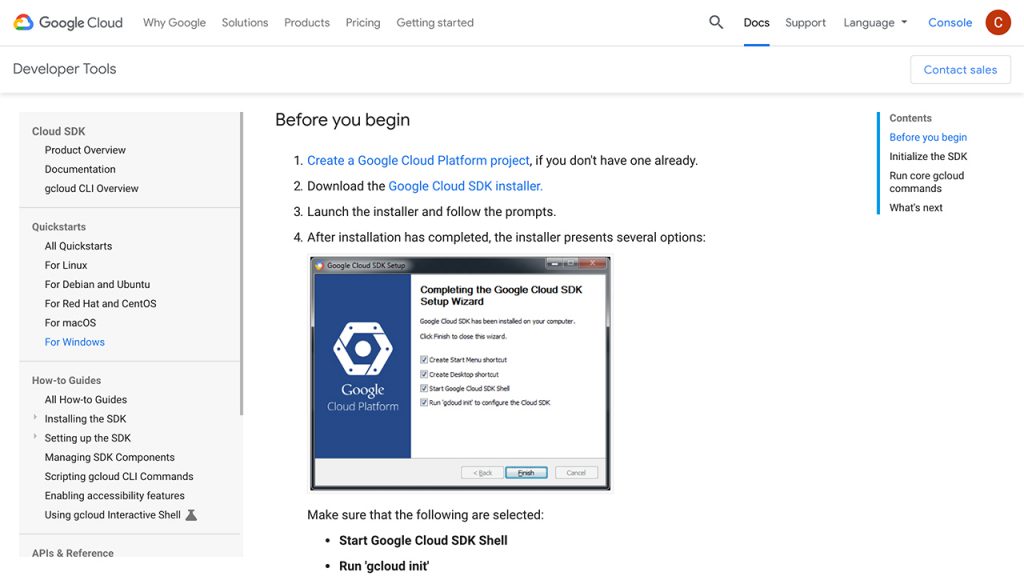Open the Console link
The image size is (1024, 576).
point(950,23)
